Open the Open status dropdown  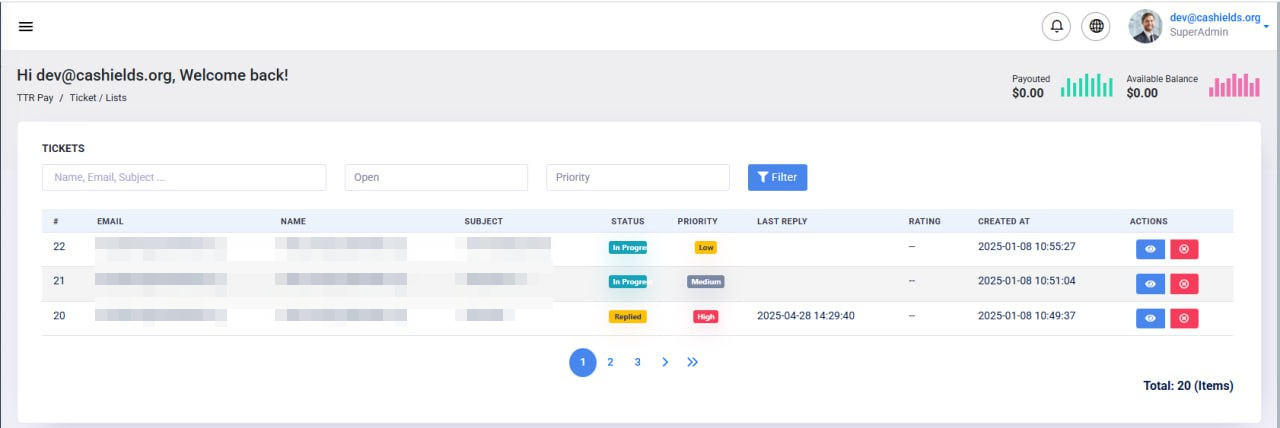[436, 177]
